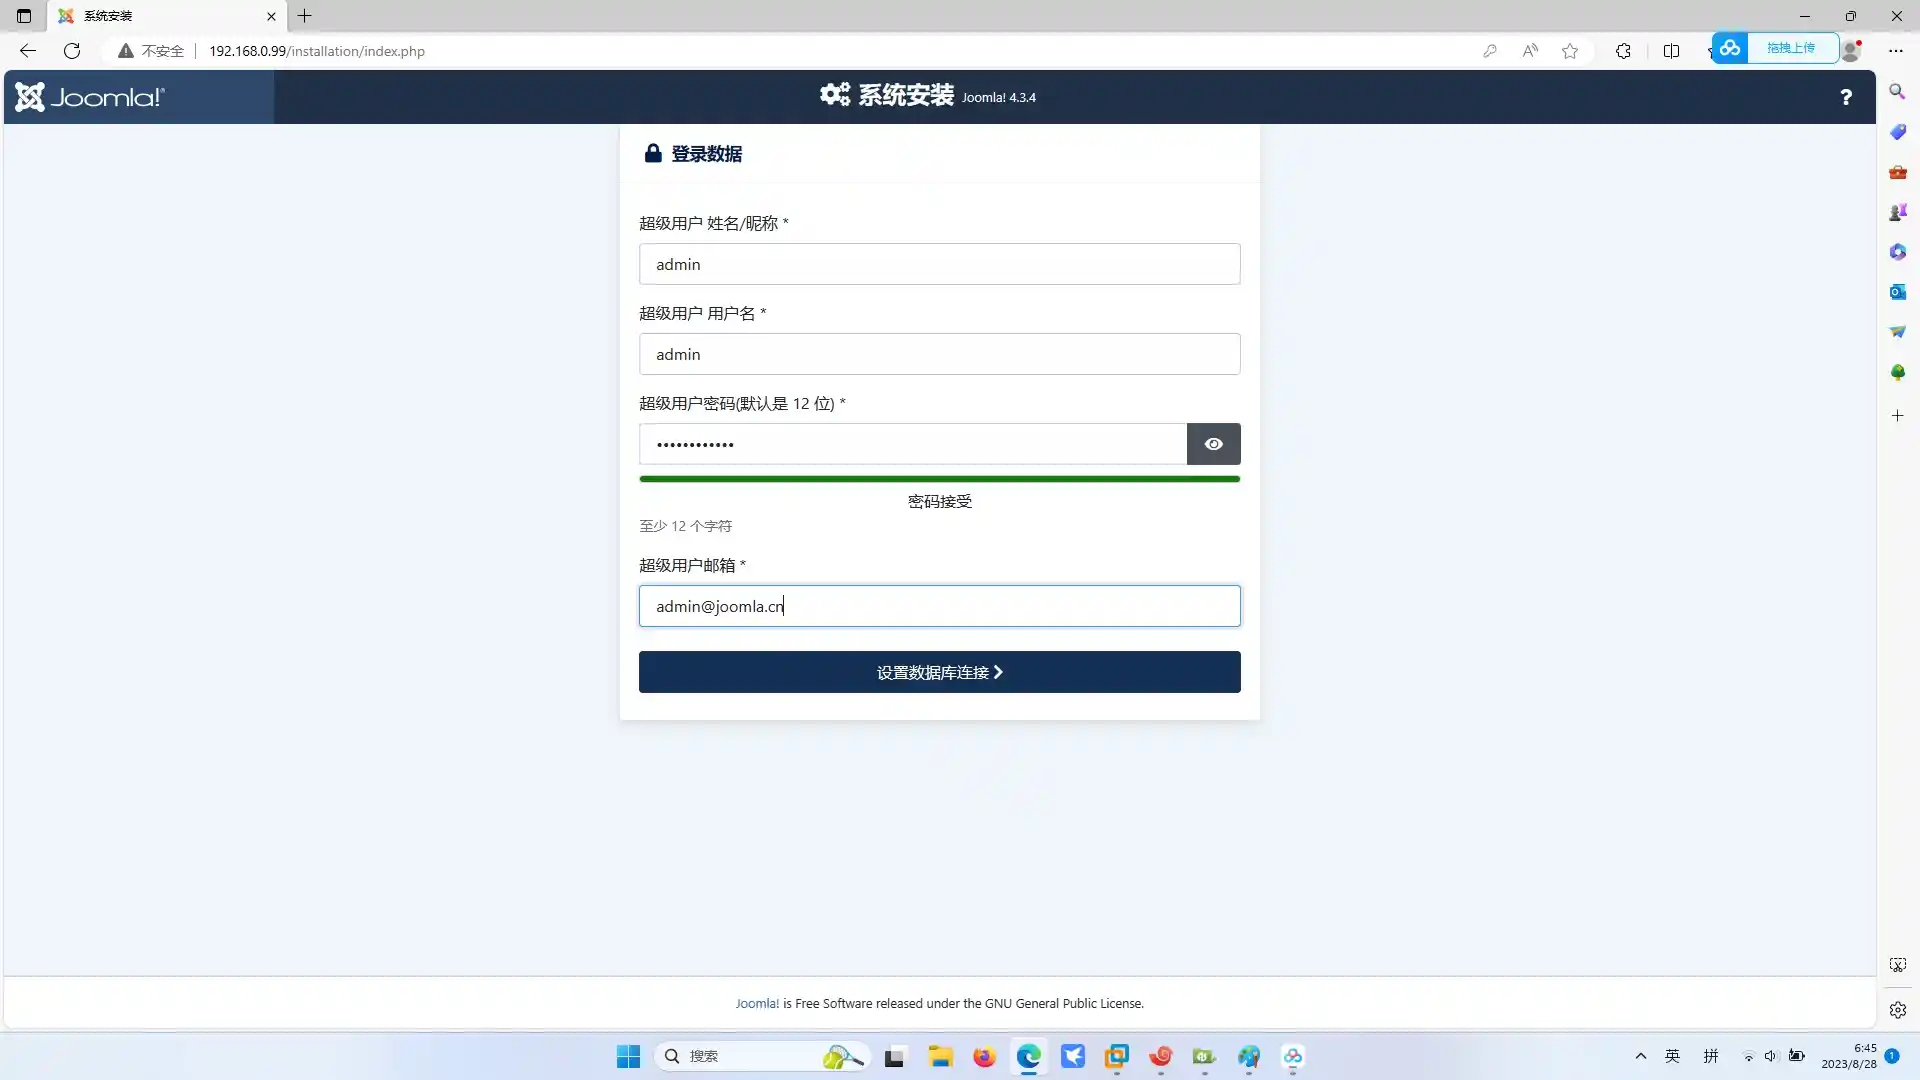Show hidden system tray icons chevron
The height and width of the screenshot is (1080, 1920).
pyautogui.click(x=1640, y=1056)
